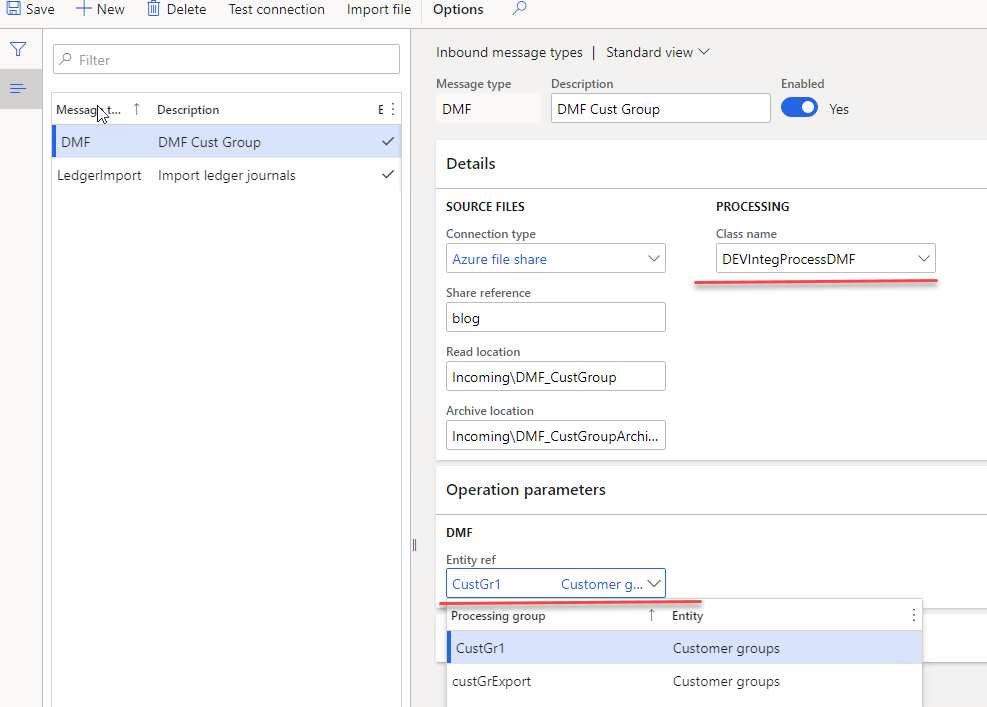
Task: Click in the Filter search box
Action: [227, 60]
